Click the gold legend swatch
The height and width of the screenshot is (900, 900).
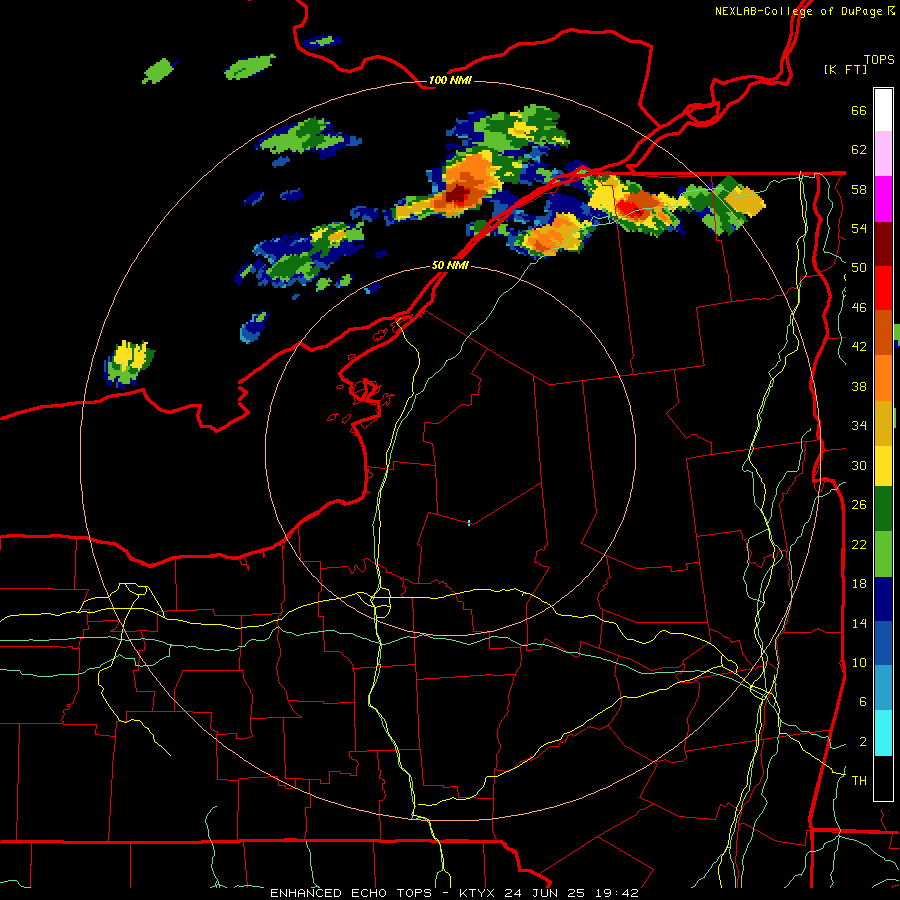coord(883,422)
